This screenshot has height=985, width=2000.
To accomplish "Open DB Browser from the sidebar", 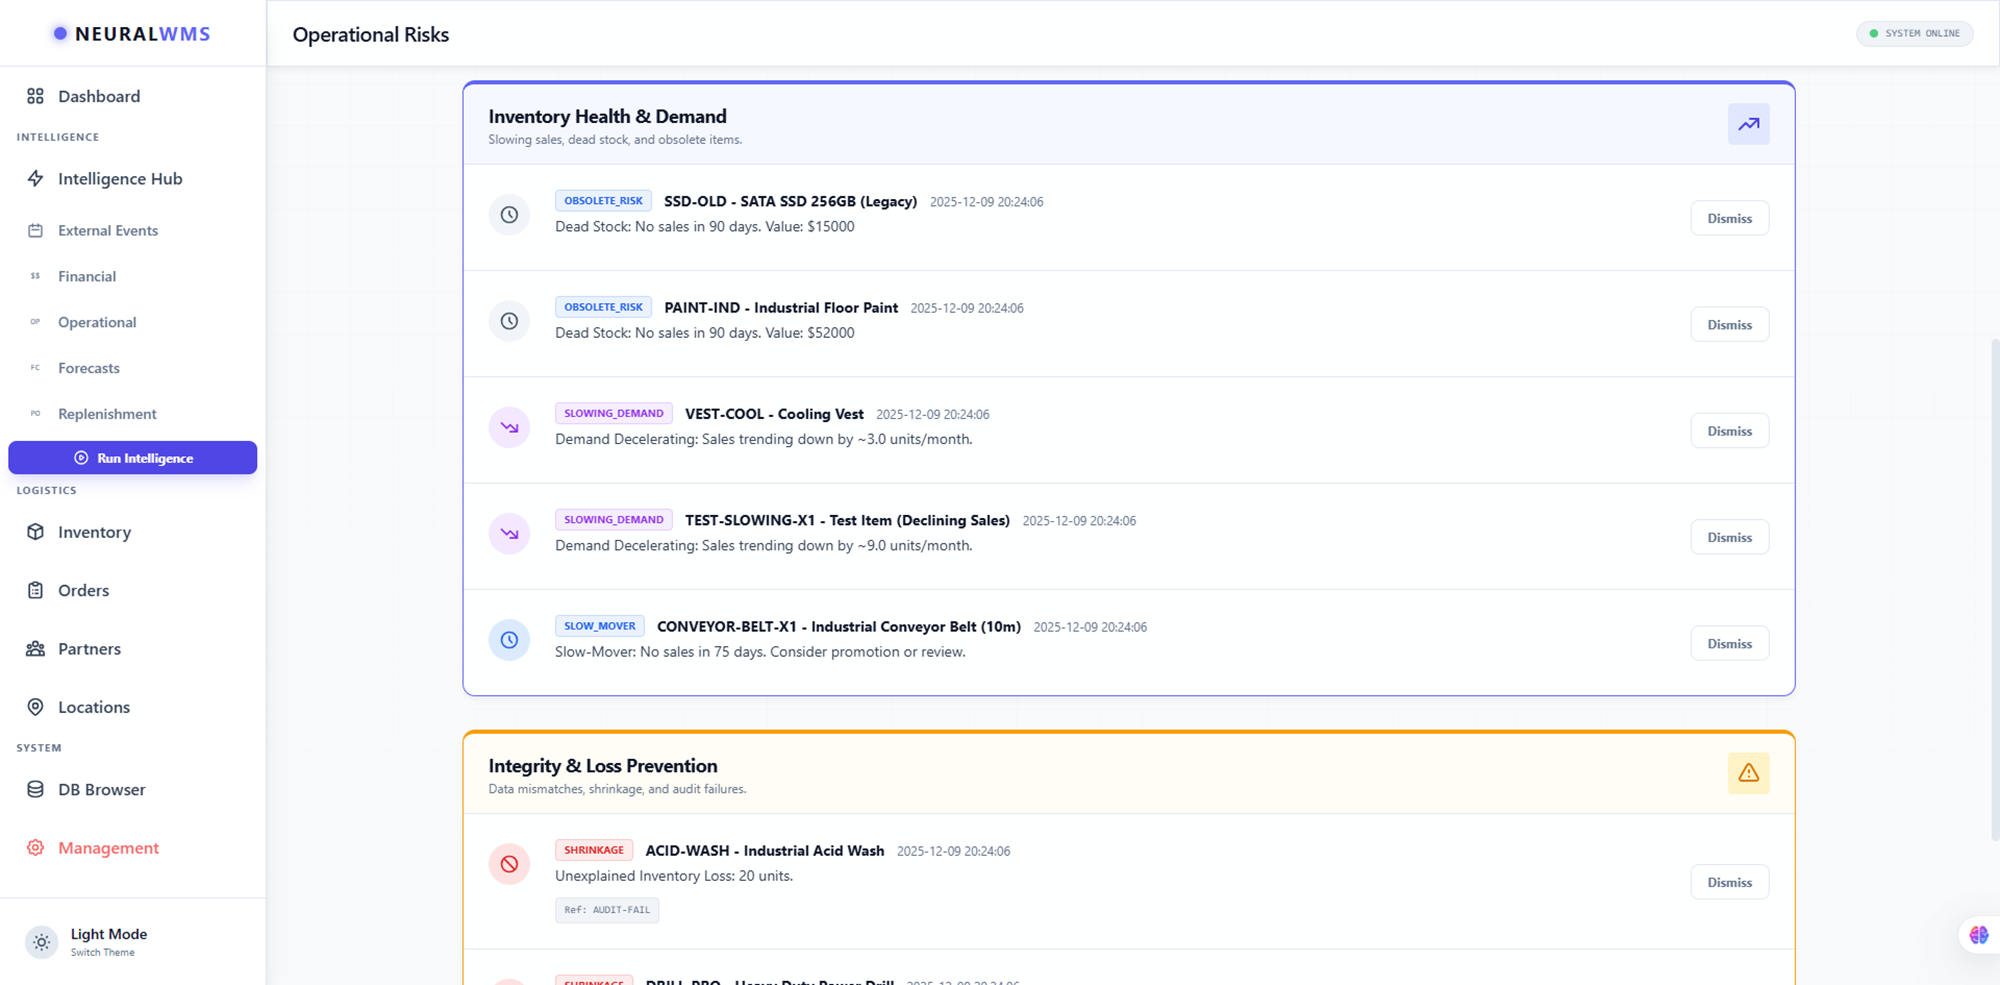I will tap(101, 790).
